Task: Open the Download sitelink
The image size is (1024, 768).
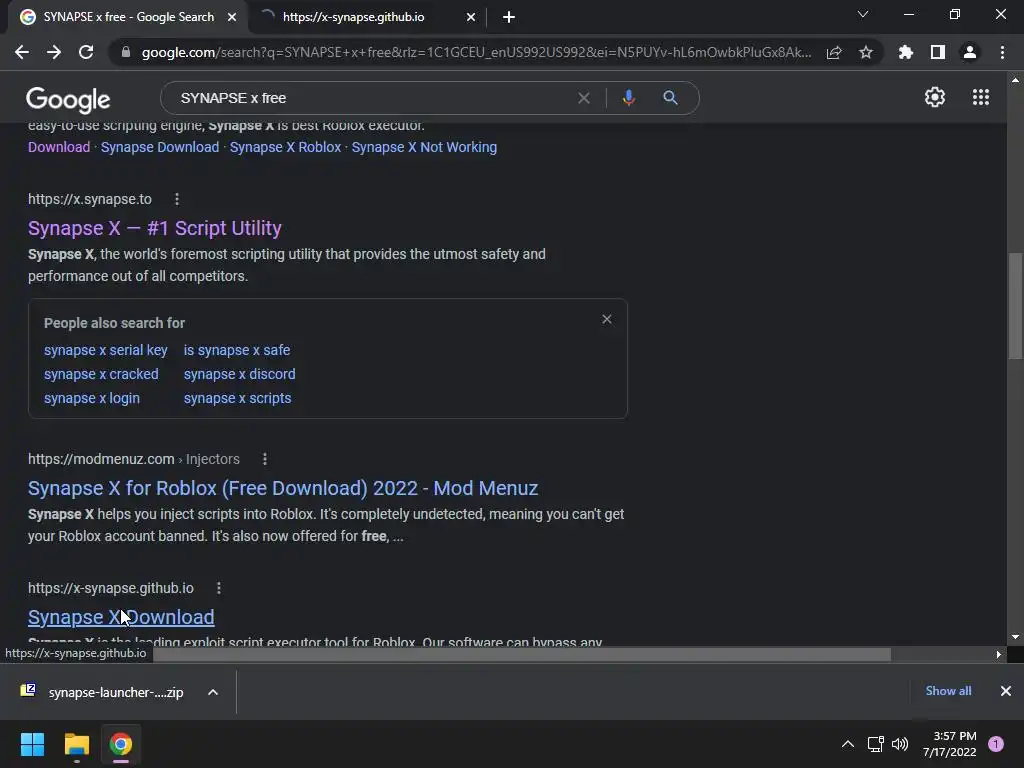Action: (59, 147)
